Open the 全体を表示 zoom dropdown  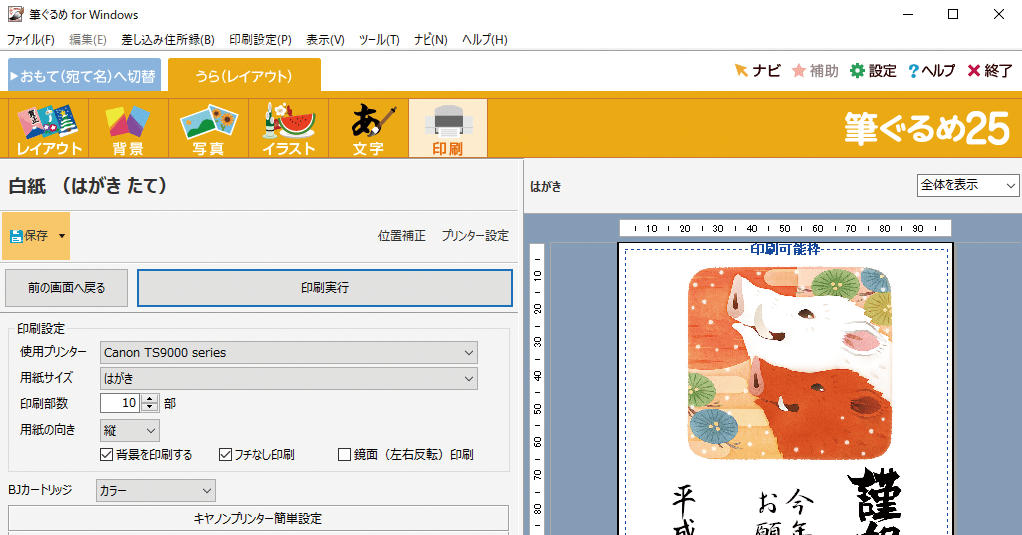coord(968,185)
